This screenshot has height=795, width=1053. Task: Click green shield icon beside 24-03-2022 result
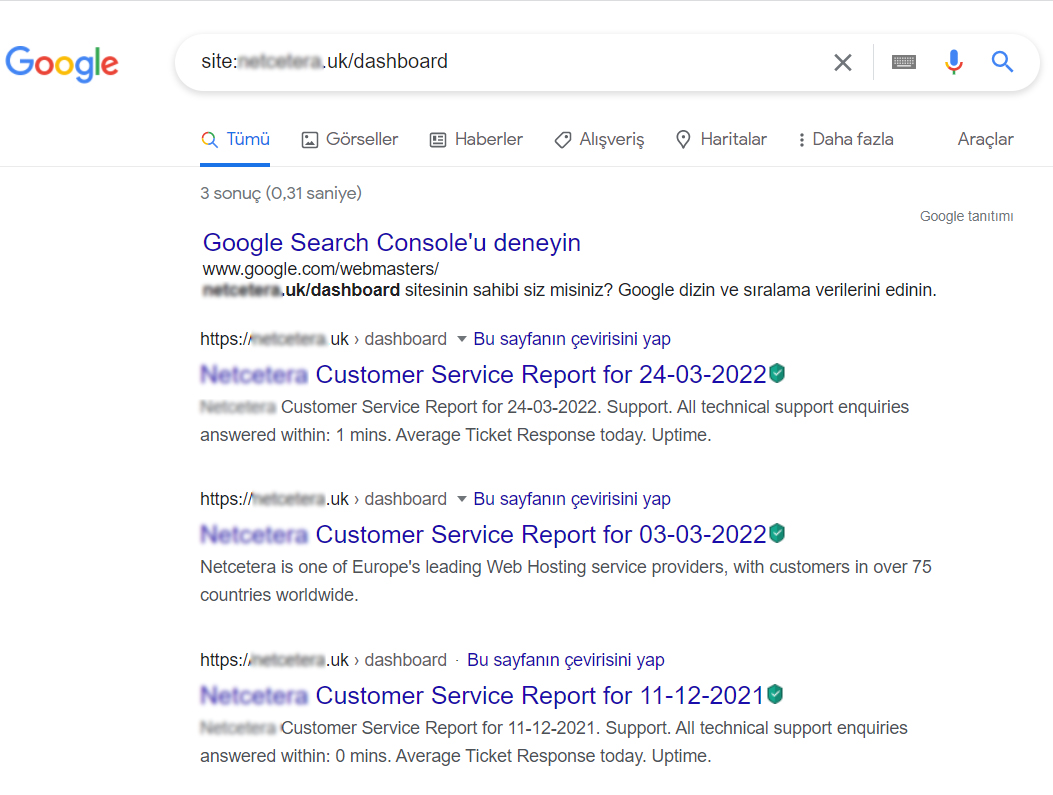[777, 373]
